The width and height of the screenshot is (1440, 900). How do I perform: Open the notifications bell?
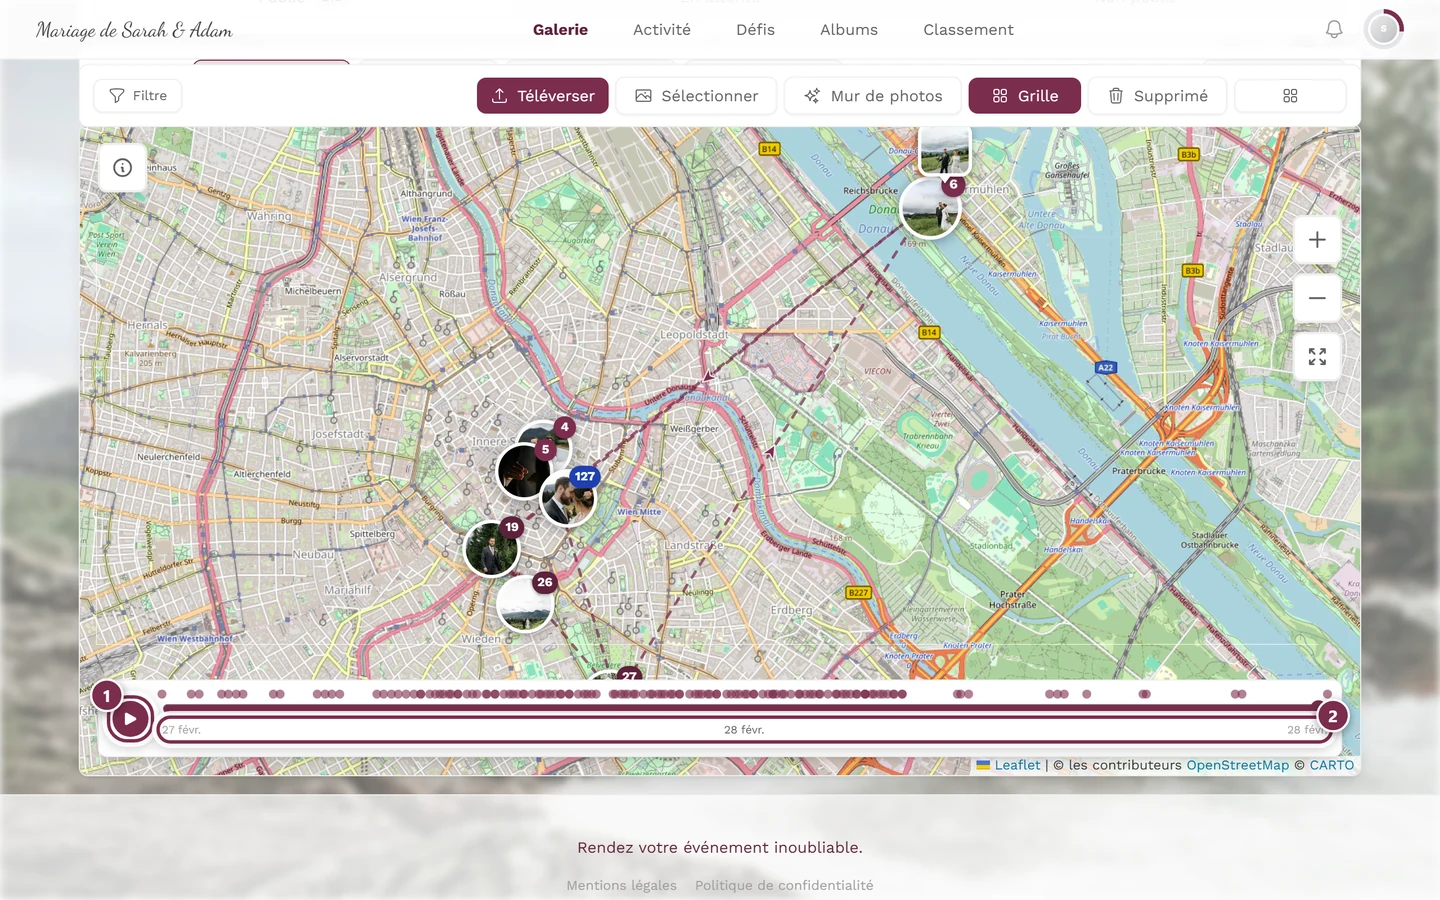coord(1334,30)
